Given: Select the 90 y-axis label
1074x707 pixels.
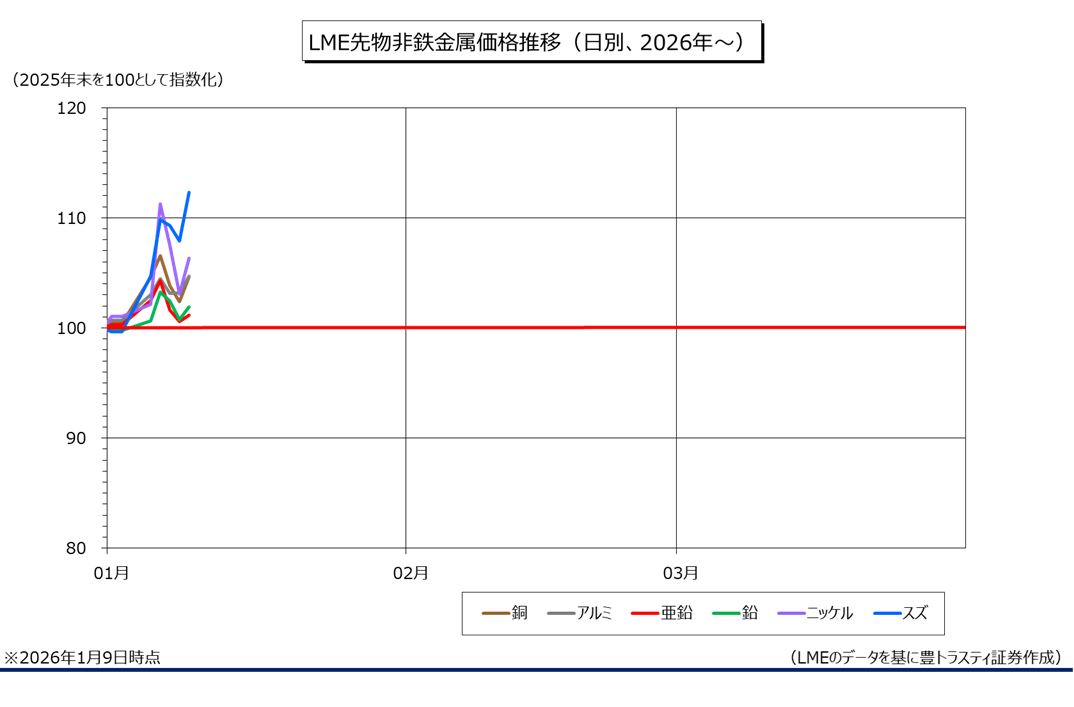Looking at the screenshot, I should tap(80, 438).
